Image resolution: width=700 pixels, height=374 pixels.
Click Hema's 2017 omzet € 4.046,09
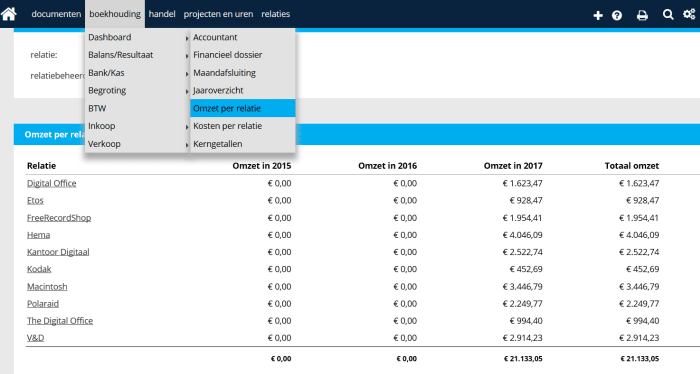pyautogui.click(x=522, y=235)
